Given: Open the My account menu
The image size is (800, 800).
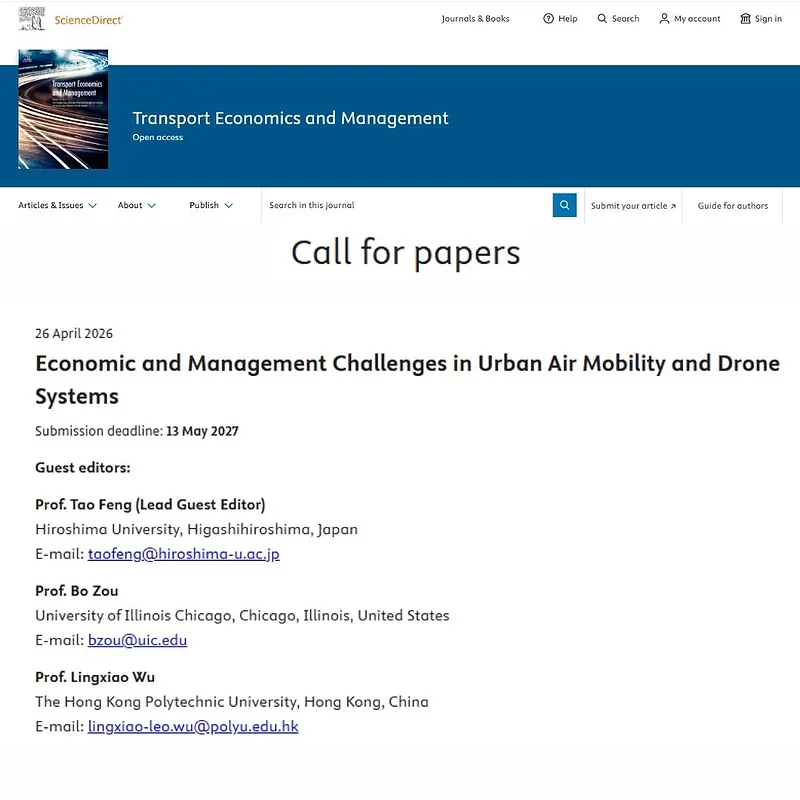Looking at the screenshot, I should click(689, 18).
